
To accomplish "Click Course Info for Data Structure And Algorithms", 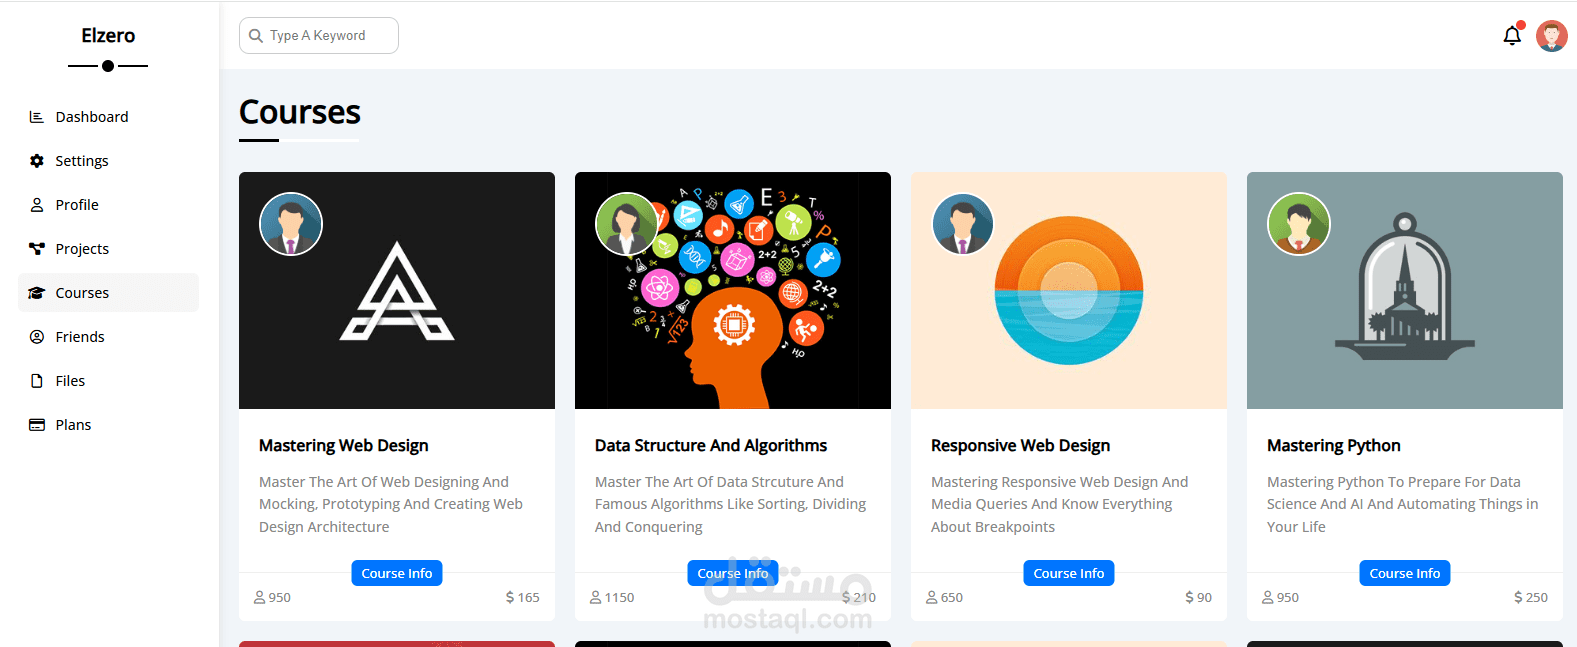I will pyautogui.click(x=733, y=573).
